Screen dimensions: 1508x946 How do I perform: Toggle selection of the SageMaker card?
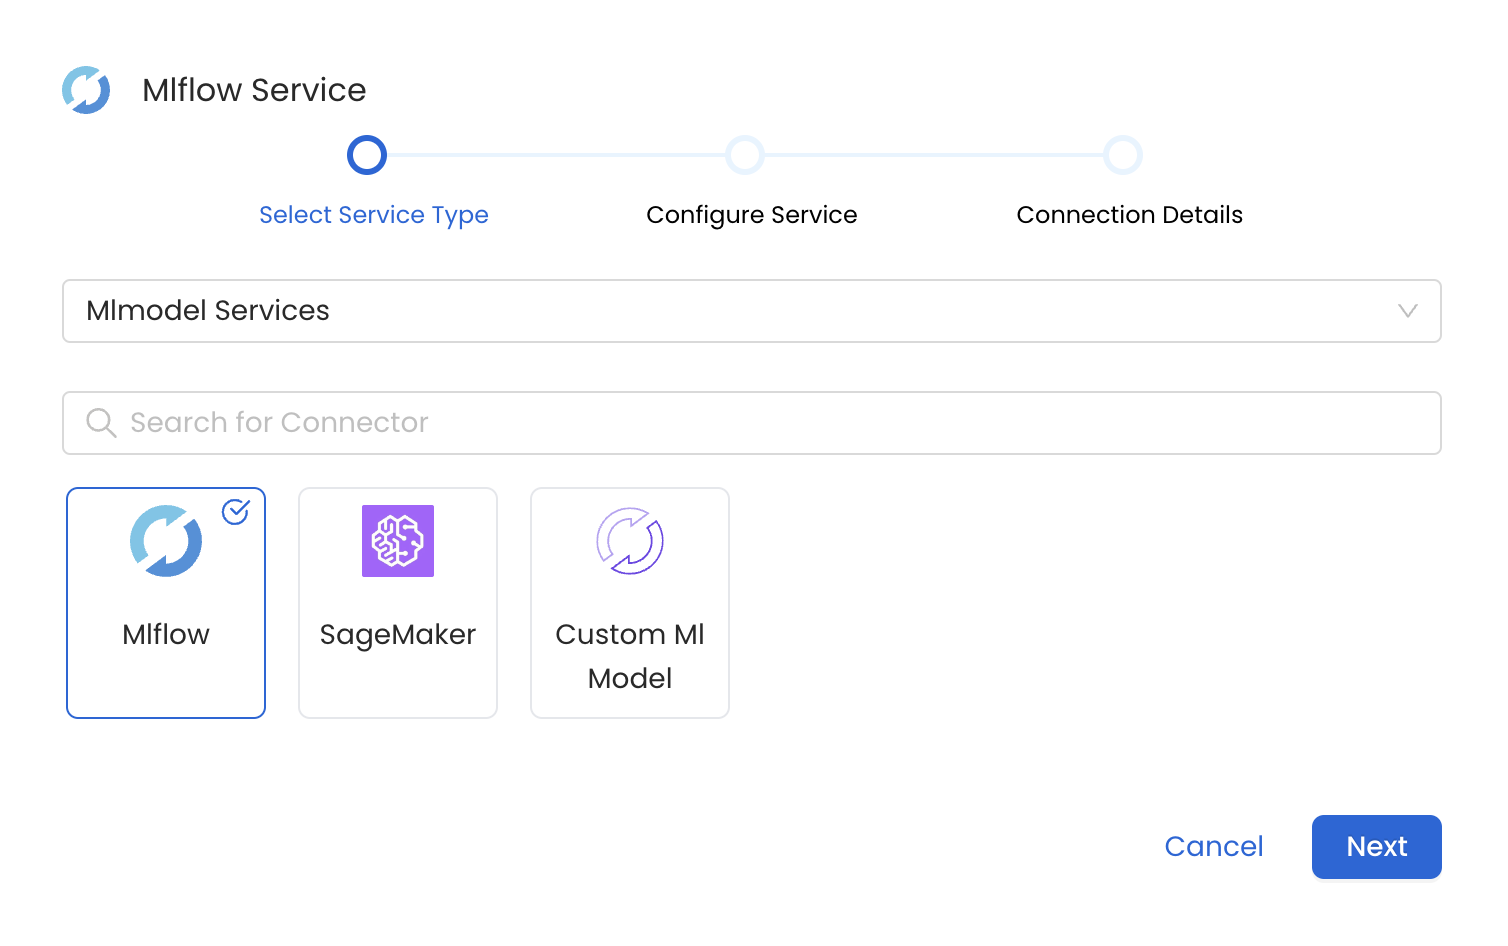click(x=397, y=602)
